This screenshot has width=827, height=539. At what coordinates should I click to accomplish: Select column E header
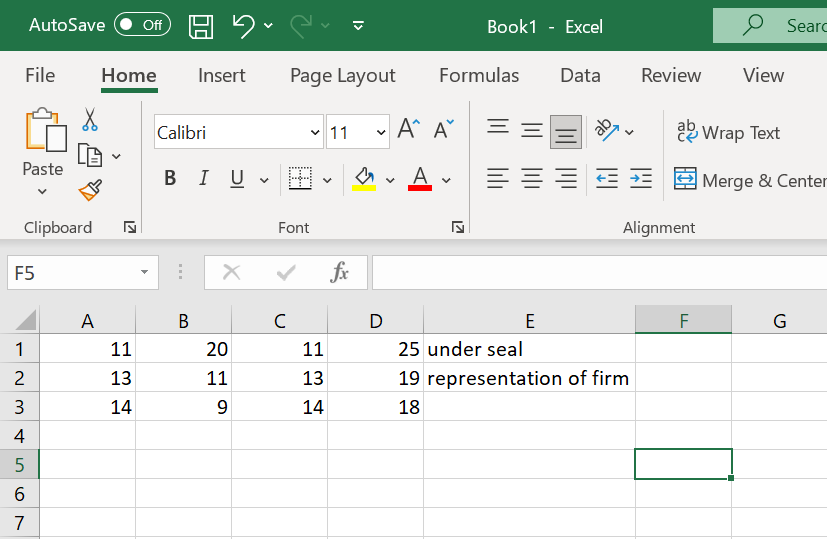click(529, 320)
